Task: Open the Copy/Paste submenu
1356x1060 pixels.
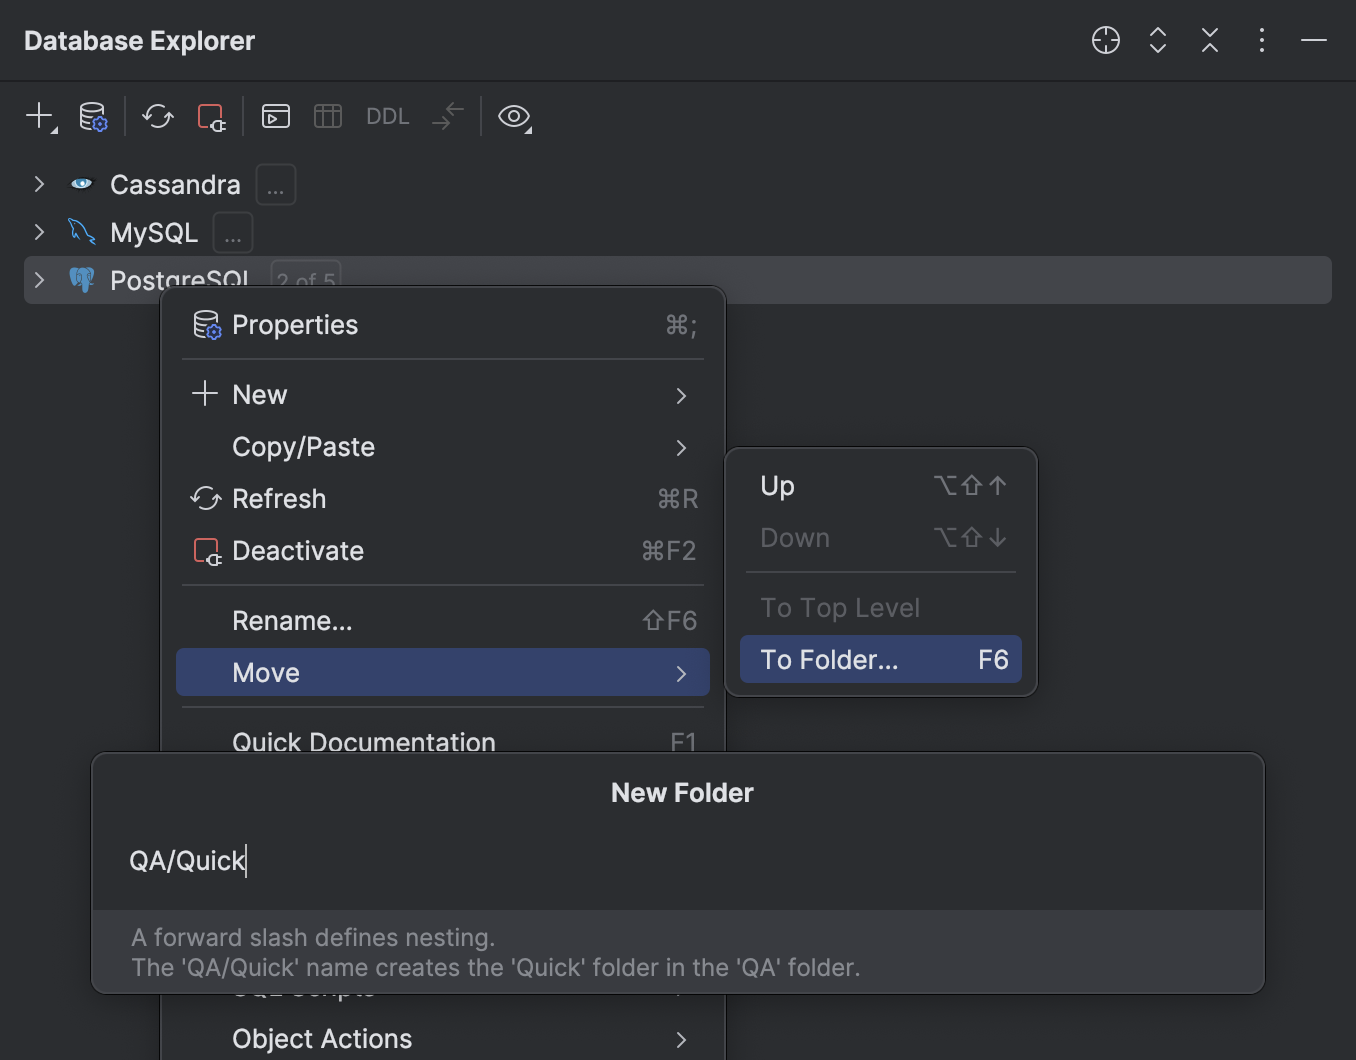Action: pyautogui.click(x=443, y=447)
